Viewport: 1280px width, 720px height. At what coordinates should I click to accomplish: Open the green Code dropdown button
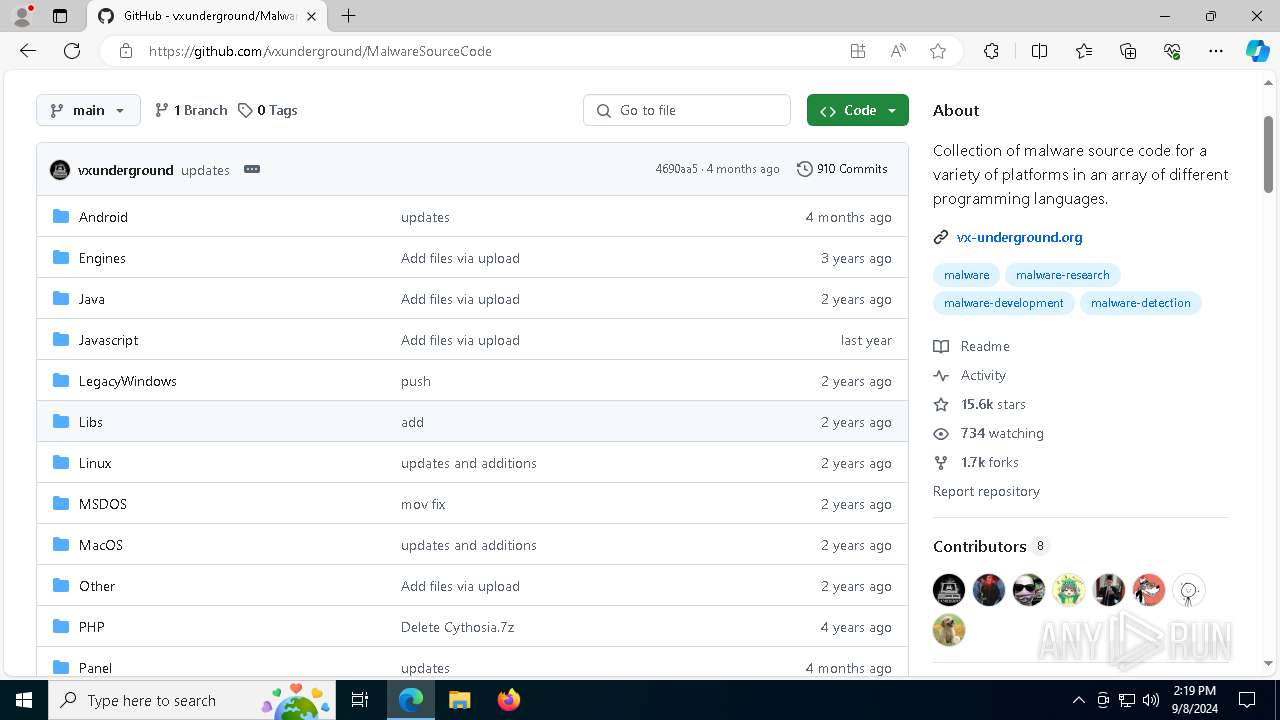click(858, 110)
